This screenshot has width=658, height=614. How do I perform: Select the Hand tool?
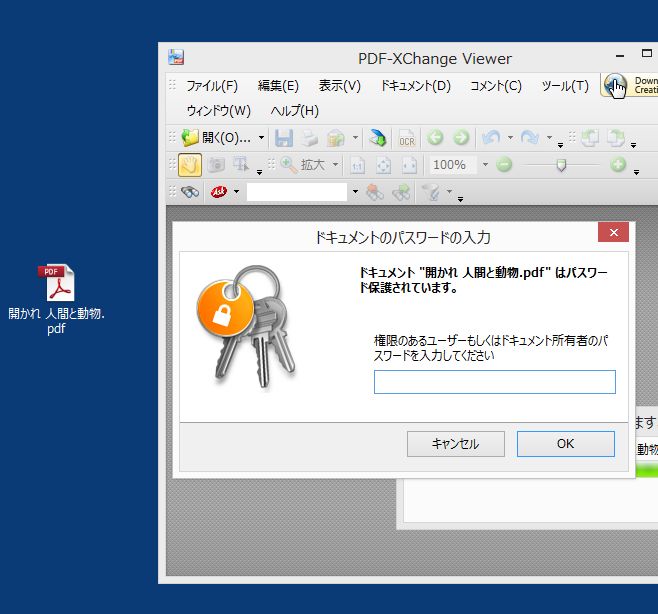(190, 165)
